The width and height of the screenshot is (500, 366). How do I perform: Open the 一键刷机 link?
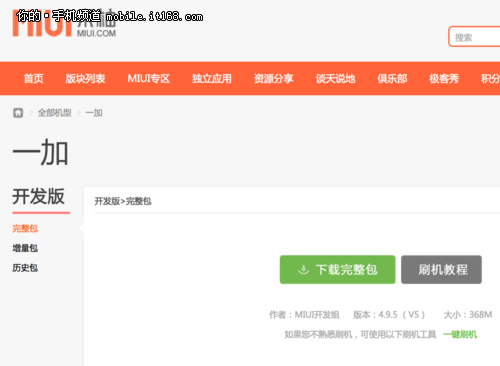(x=460, y=334)
